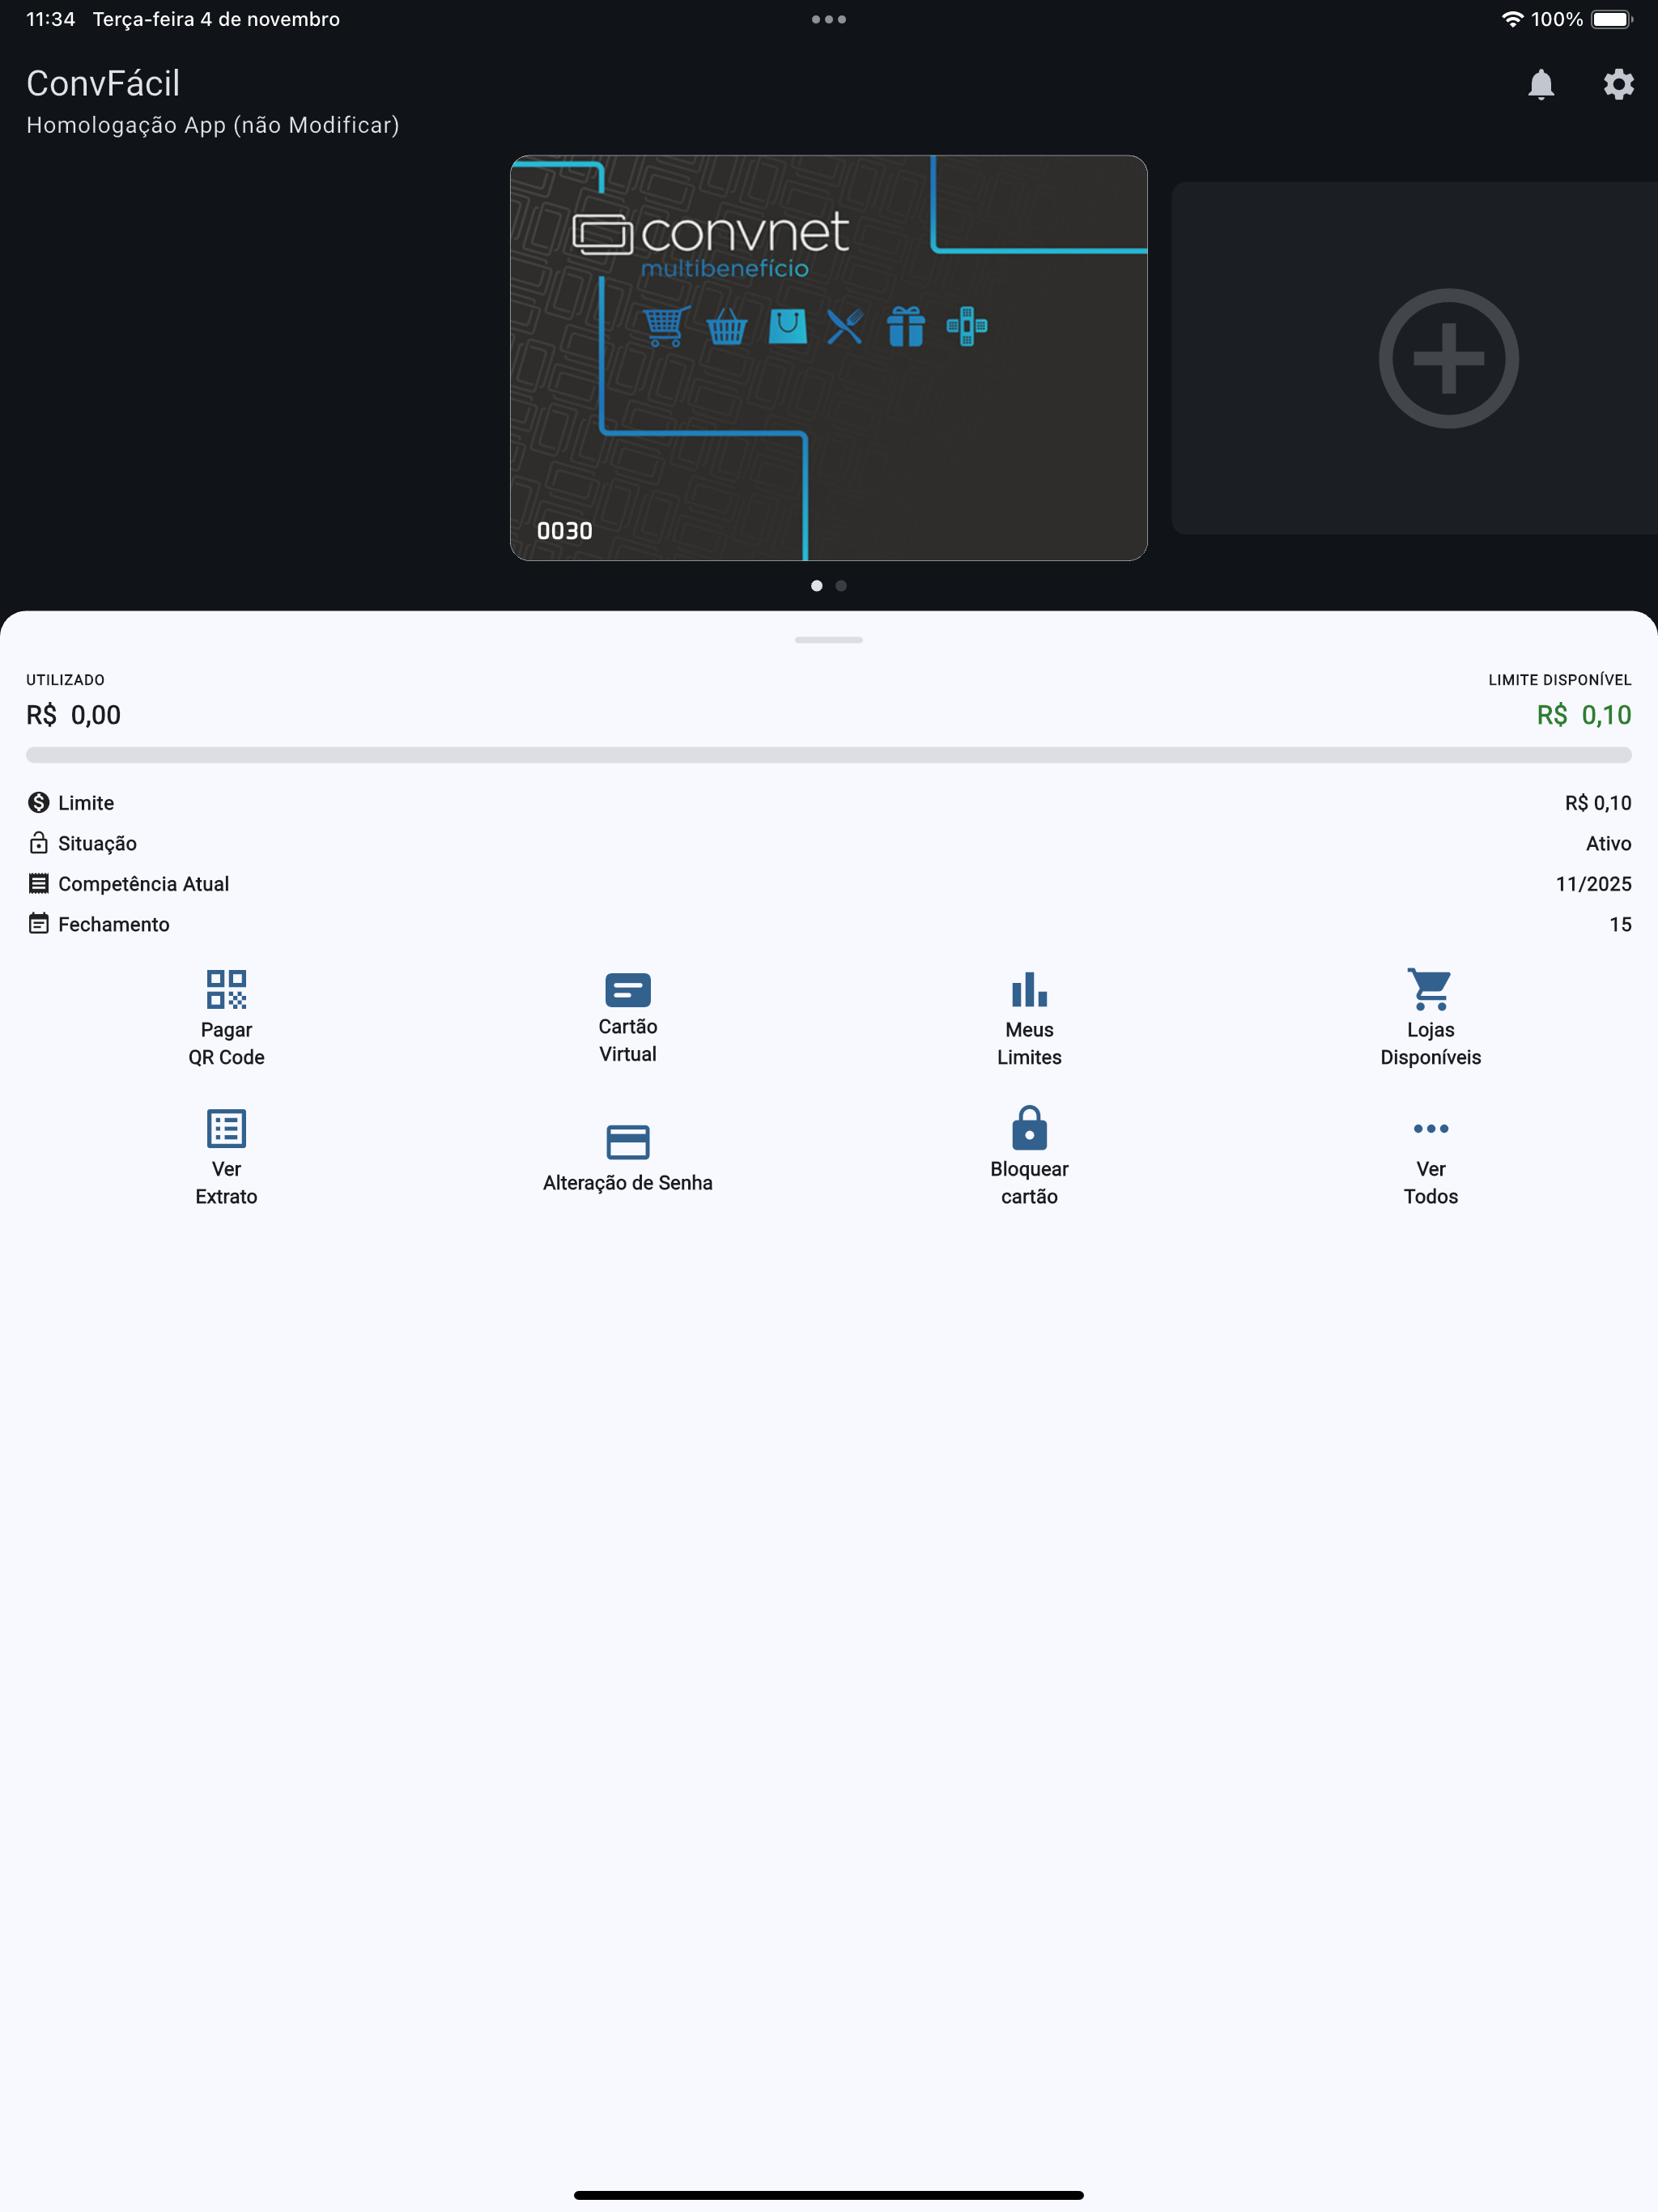Screen dimensions: 1658x2212
Task: Tap the Fechamento day 15 value
Action: (1620, 924)
